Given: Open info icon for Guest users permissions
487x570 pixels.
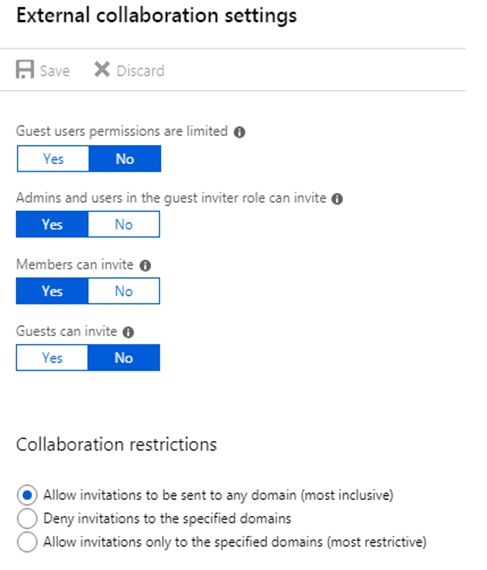Looking at the screenshot, I should point(239,132).
